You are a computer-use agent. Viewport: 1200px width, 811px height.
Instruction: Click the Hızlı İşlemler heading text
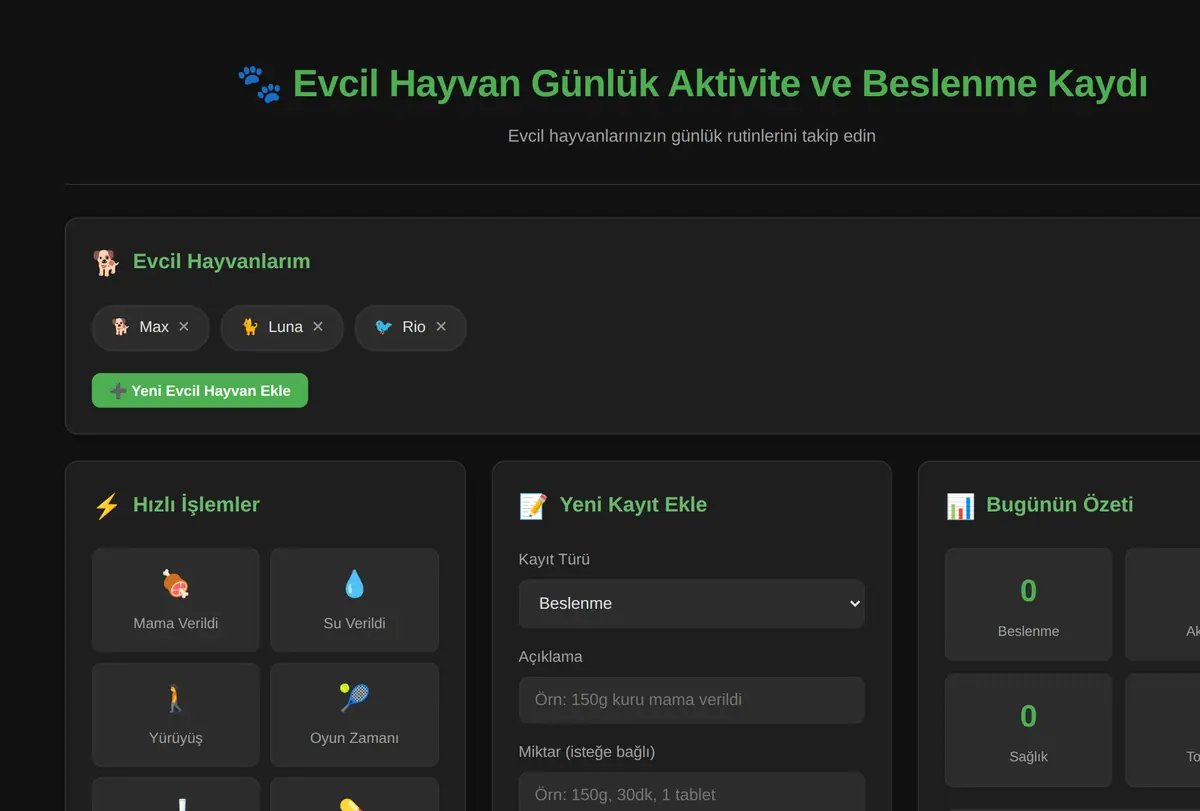[x=196, y=505]
